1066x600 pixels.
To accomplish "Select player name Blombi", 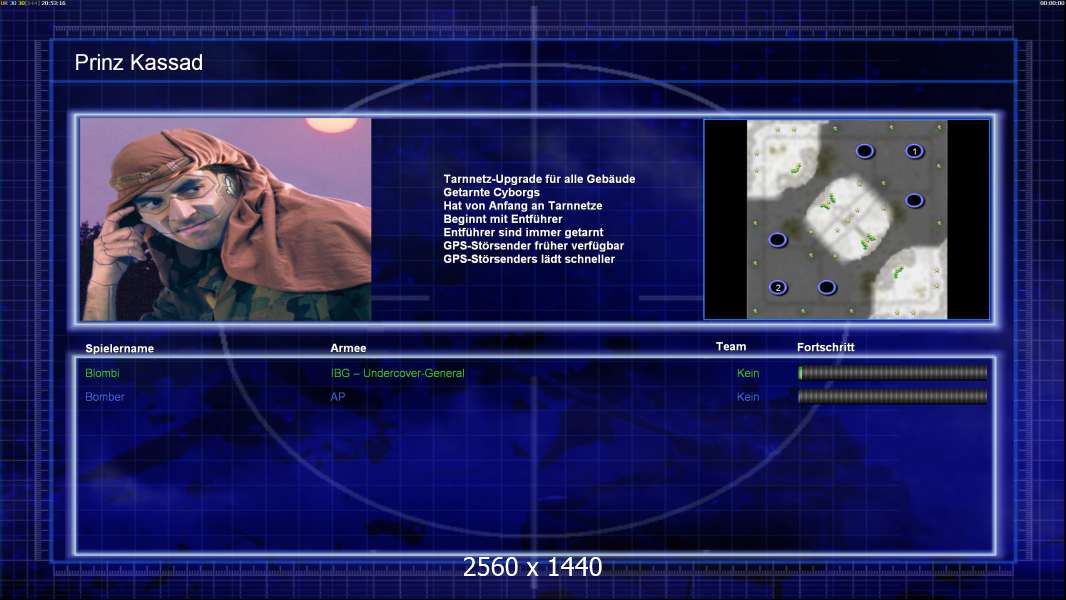I will (102, 374).
